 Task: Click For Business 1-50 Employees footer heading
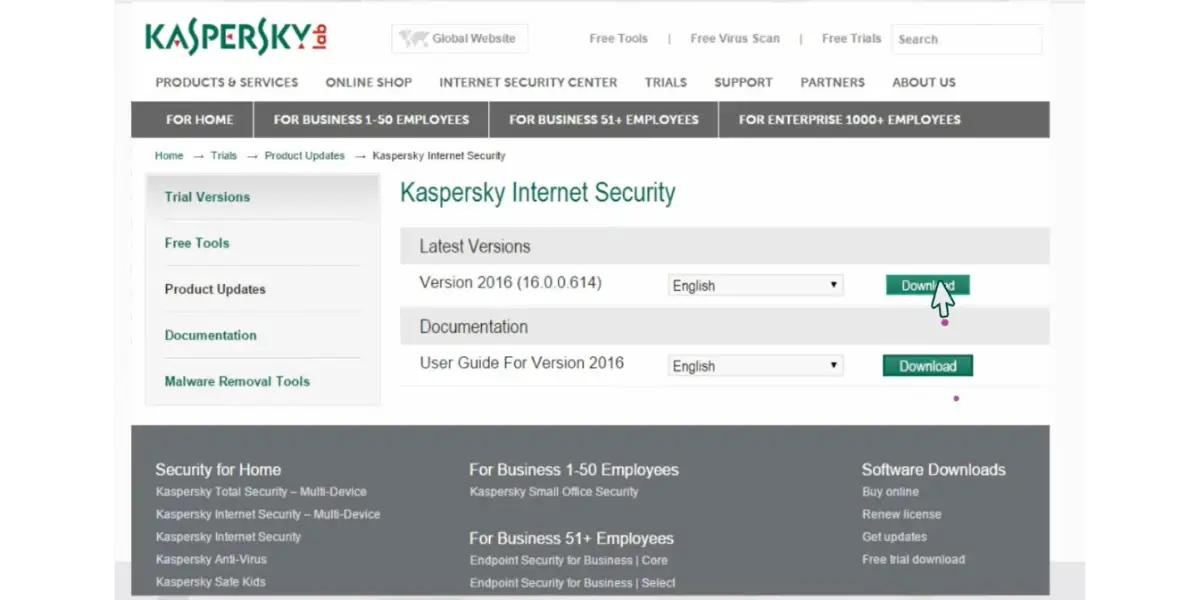(574, 469)
